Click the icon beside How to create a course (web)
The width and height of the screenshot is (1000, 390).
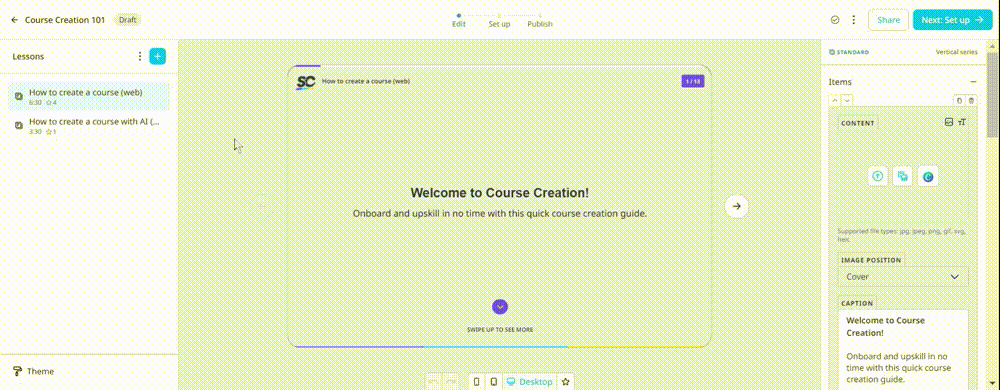18,96
